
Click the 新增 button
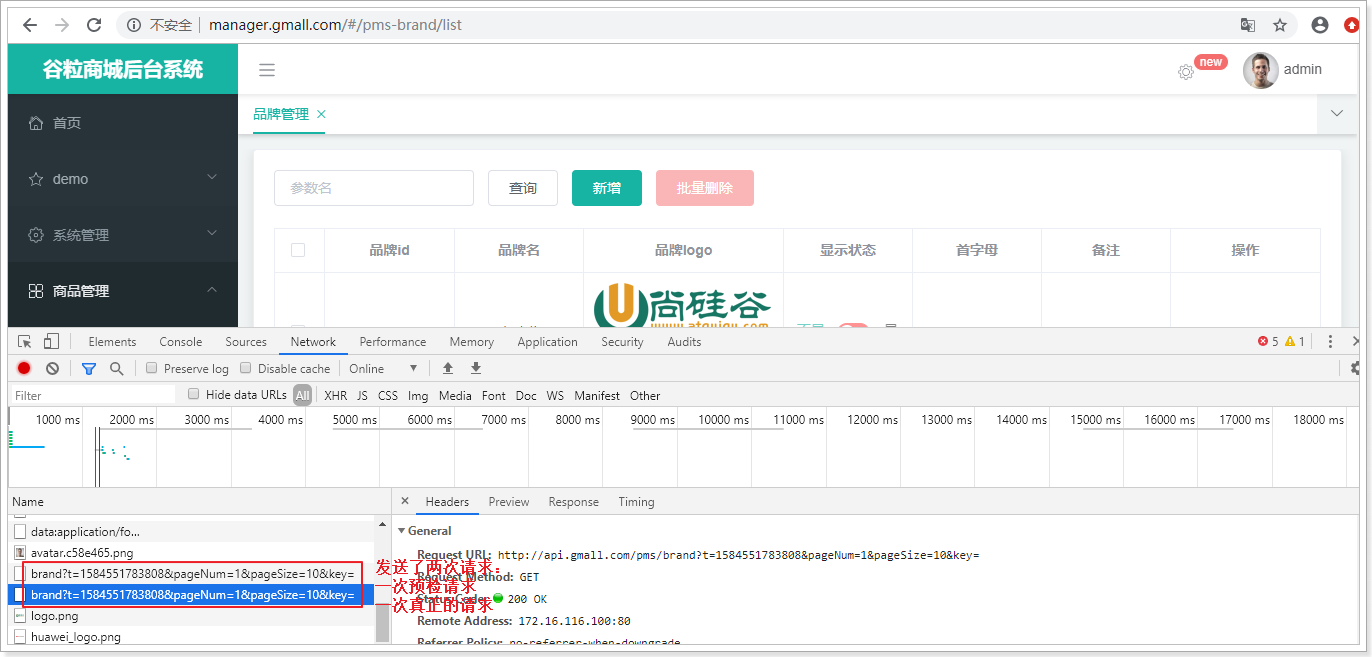click(x=607, y=188)
